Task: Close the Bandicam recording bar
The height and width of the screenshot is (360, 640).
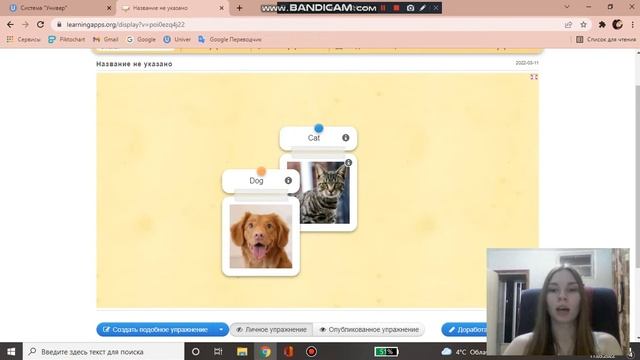Action: click(x=436, y=8)
